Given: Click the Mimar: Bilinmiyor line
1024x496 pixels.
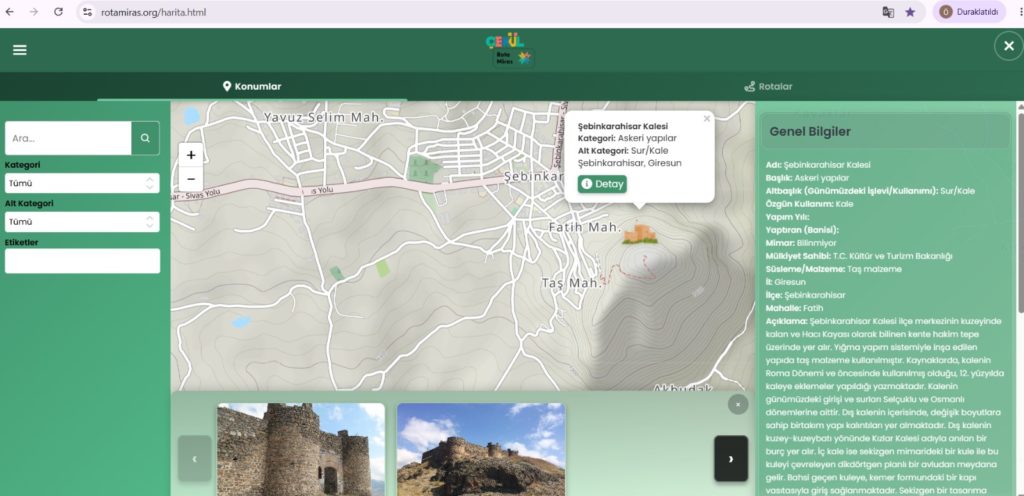Looking at the screenshot, I should tap(801, 243).
